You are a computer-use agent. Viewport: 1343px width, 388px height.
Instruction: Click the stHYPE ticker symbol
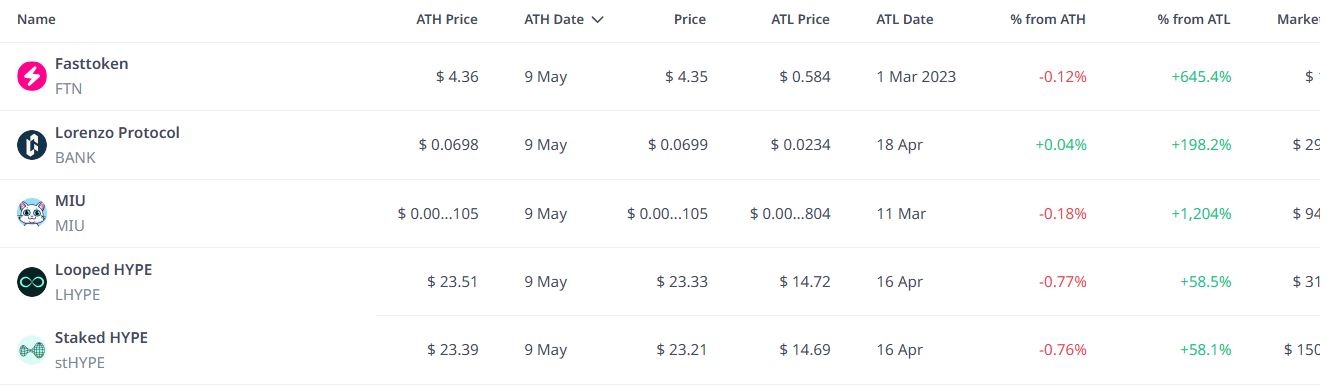(79, 362)
